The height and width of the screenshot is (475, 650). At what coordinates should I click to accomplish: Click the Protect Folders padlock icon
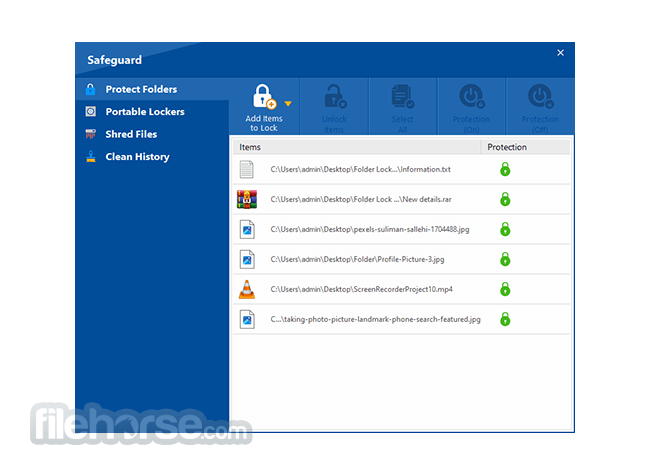[90, 89]
